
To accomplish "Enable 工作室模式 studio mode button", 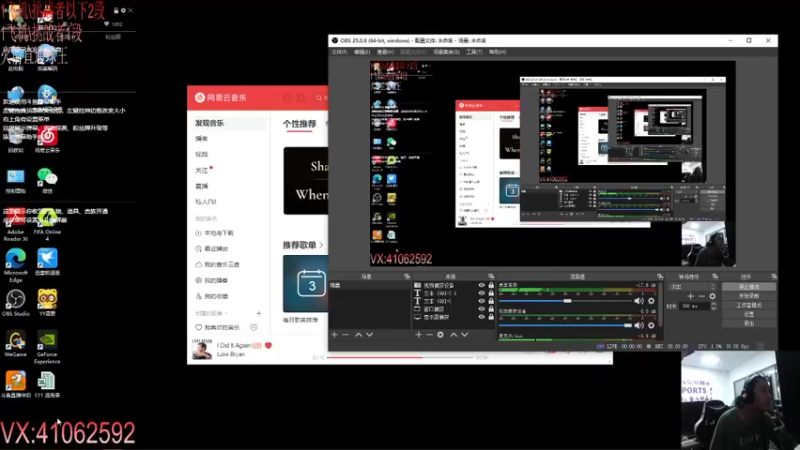I will tap(749, 305).
